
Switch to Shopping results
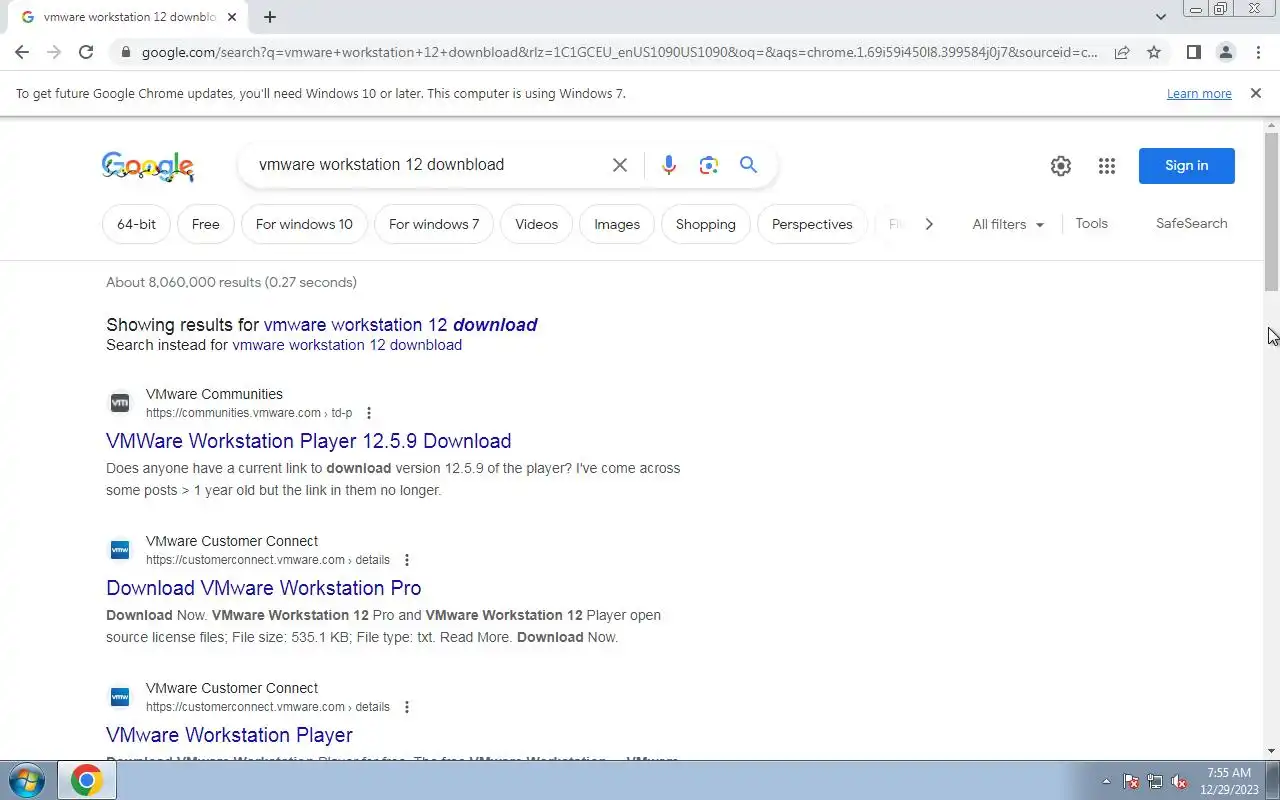point(705,224)
